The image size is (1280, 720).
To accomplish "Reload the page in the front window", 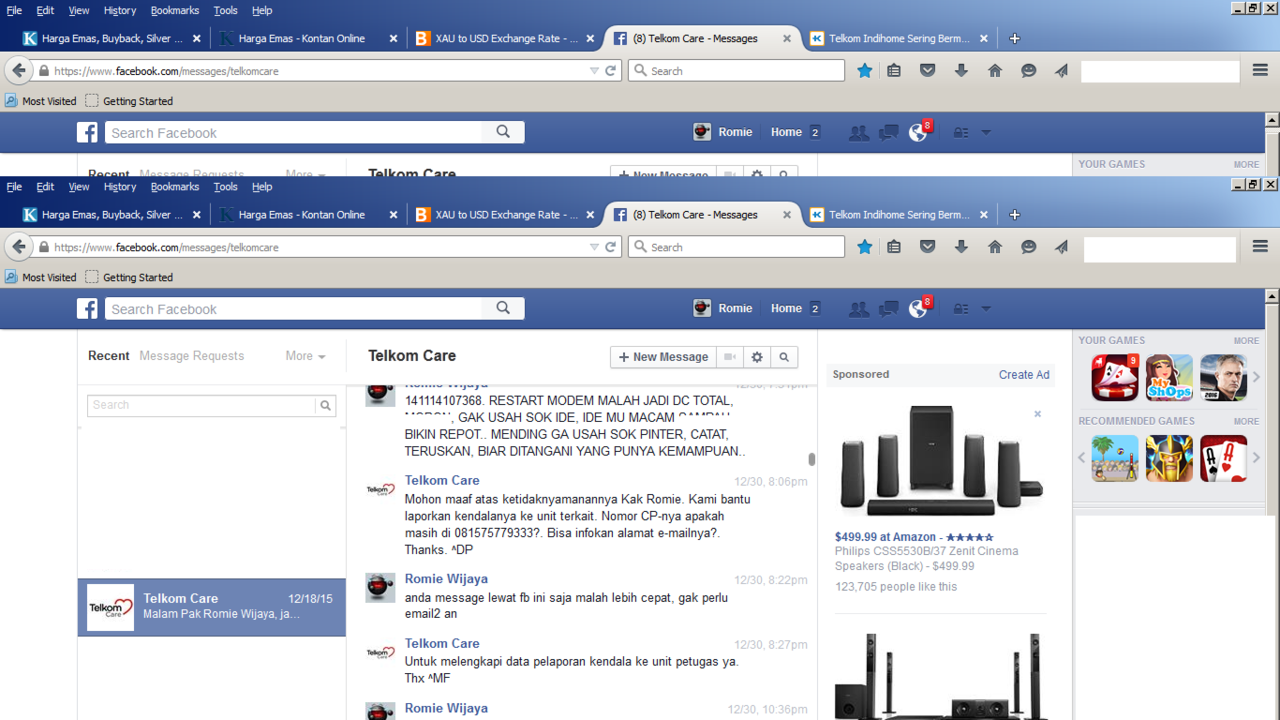I will click(610, 247).
